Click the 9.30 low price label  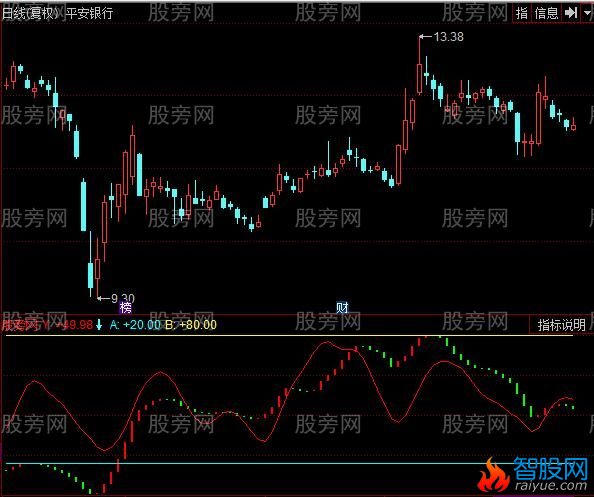pyautogui.click(x=123, y=299)
